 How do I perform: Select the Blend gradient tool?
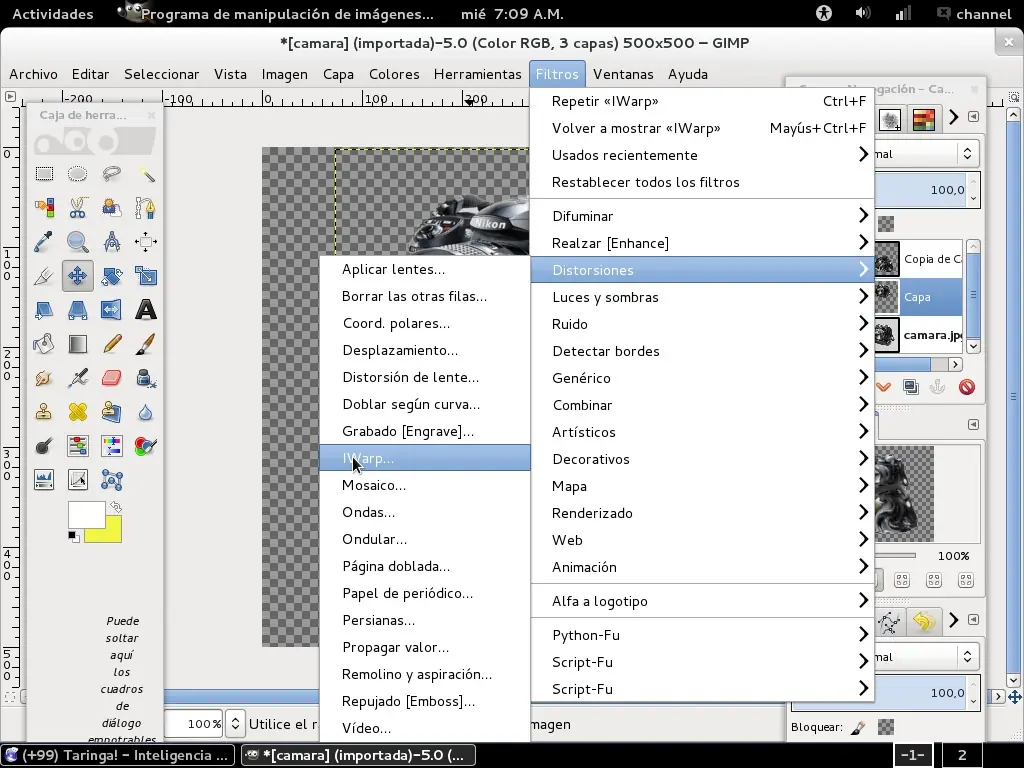[x=78, y=344]
